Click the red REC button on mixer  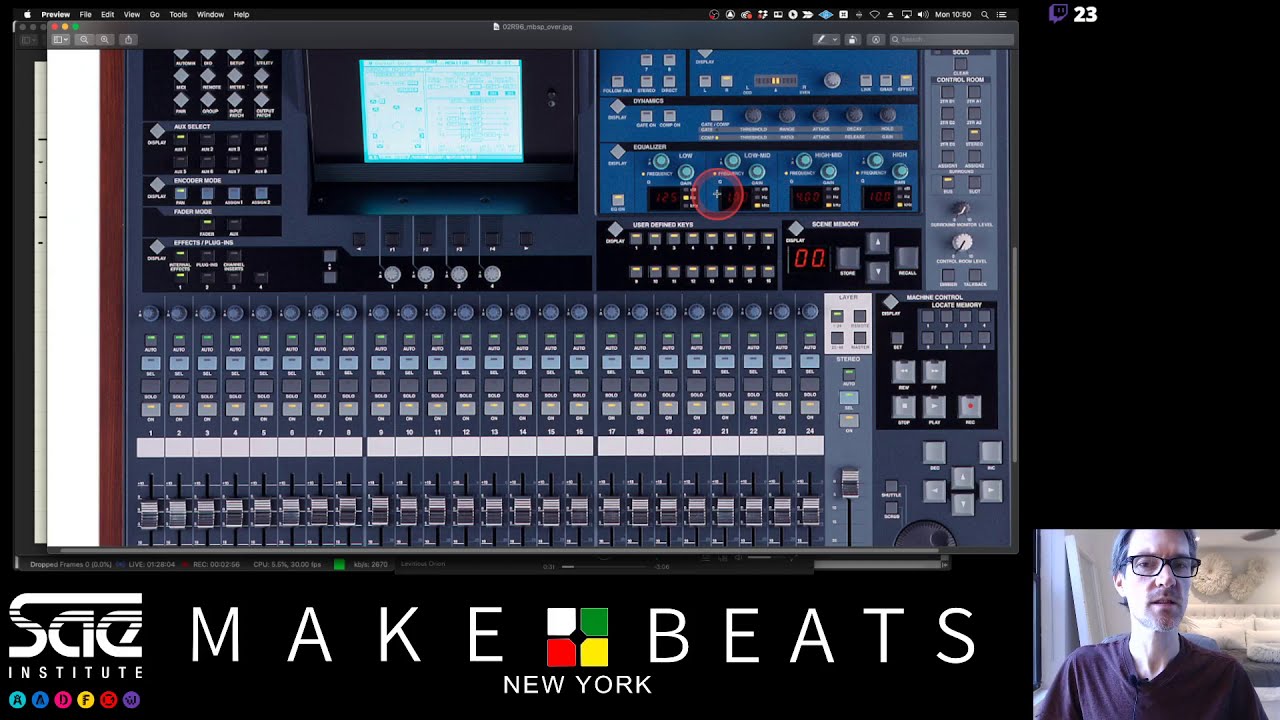pyautogui.click(x=968, y=406)
